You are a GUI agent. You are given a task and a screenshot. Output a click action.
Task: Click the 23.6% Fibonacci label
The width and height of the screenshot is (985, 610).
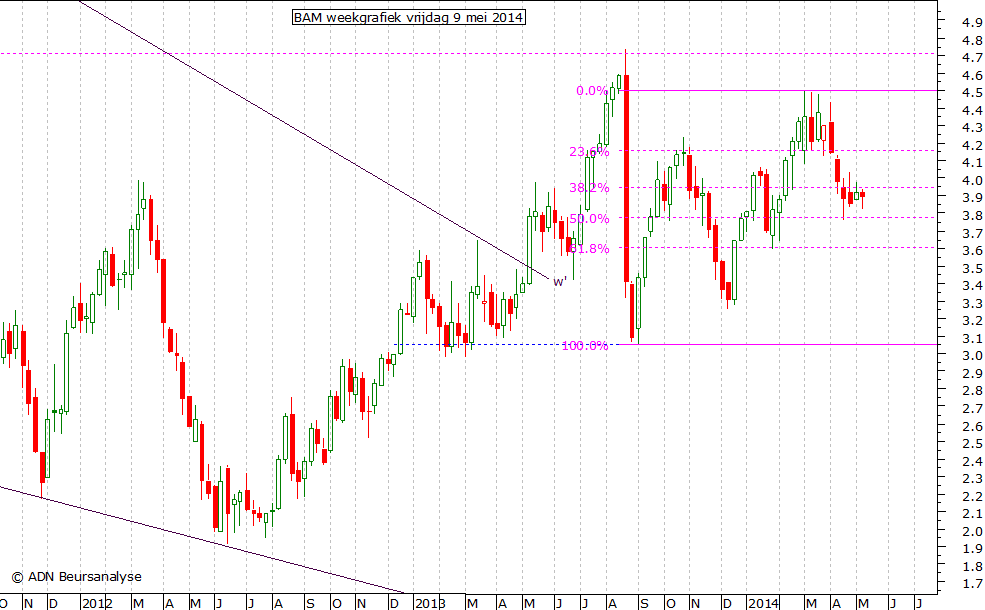(589, 151)
